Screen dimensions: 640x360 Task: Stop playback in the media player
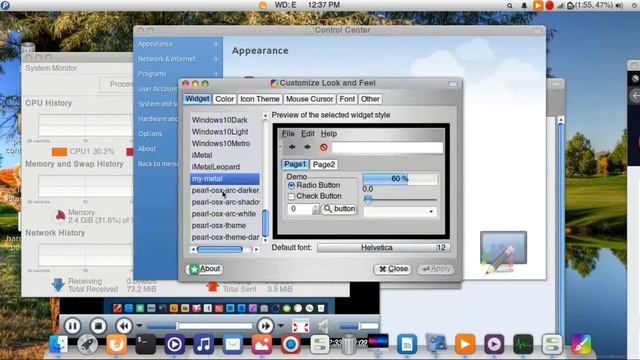(x=98, y=326)
